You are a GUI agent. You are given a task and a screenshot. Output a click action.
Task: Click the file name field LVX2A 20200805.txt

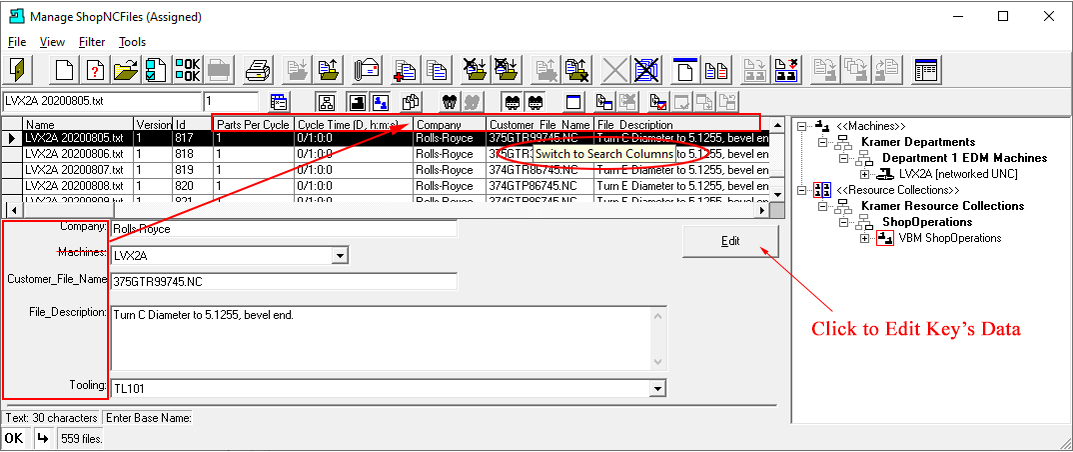coord(103,102)
